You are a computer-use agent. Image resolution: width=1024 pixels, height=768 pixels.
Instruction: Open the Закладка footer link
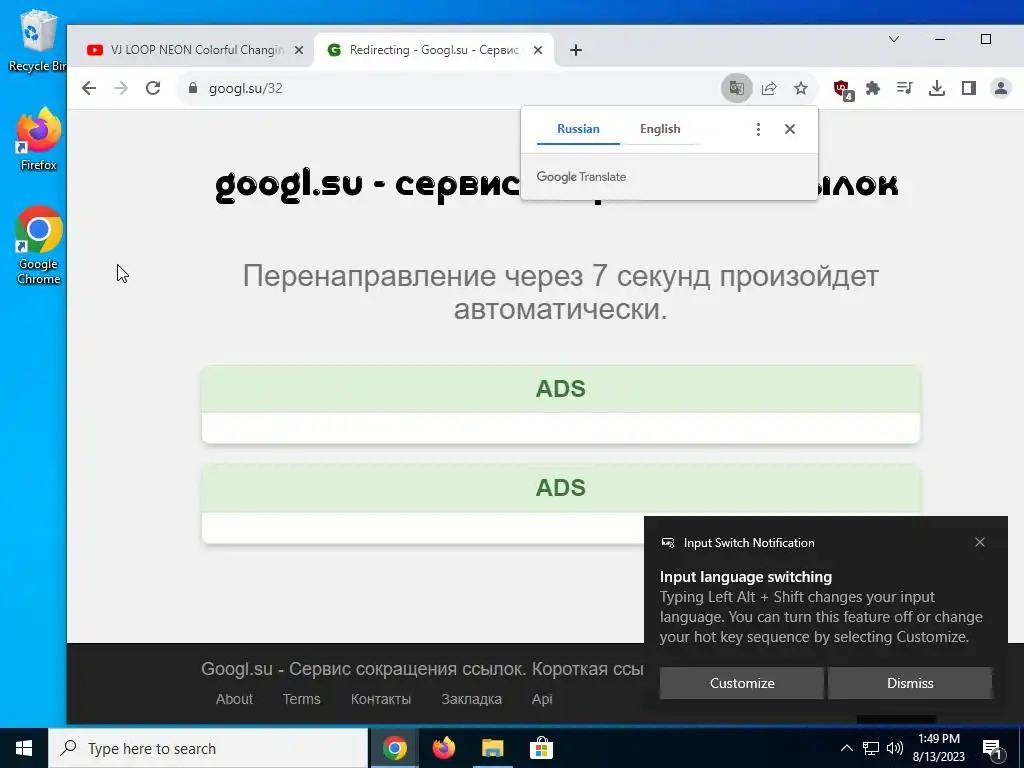472,699
